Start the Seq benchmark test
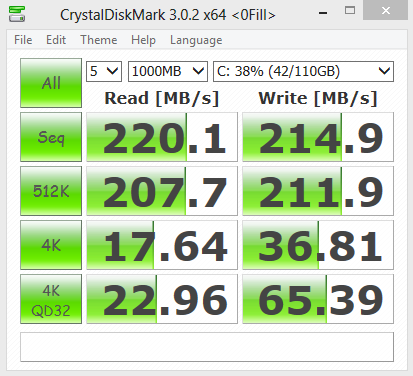The height and width of the screenshot is (376, 413). pyautogui.click(x=51, y=137)
